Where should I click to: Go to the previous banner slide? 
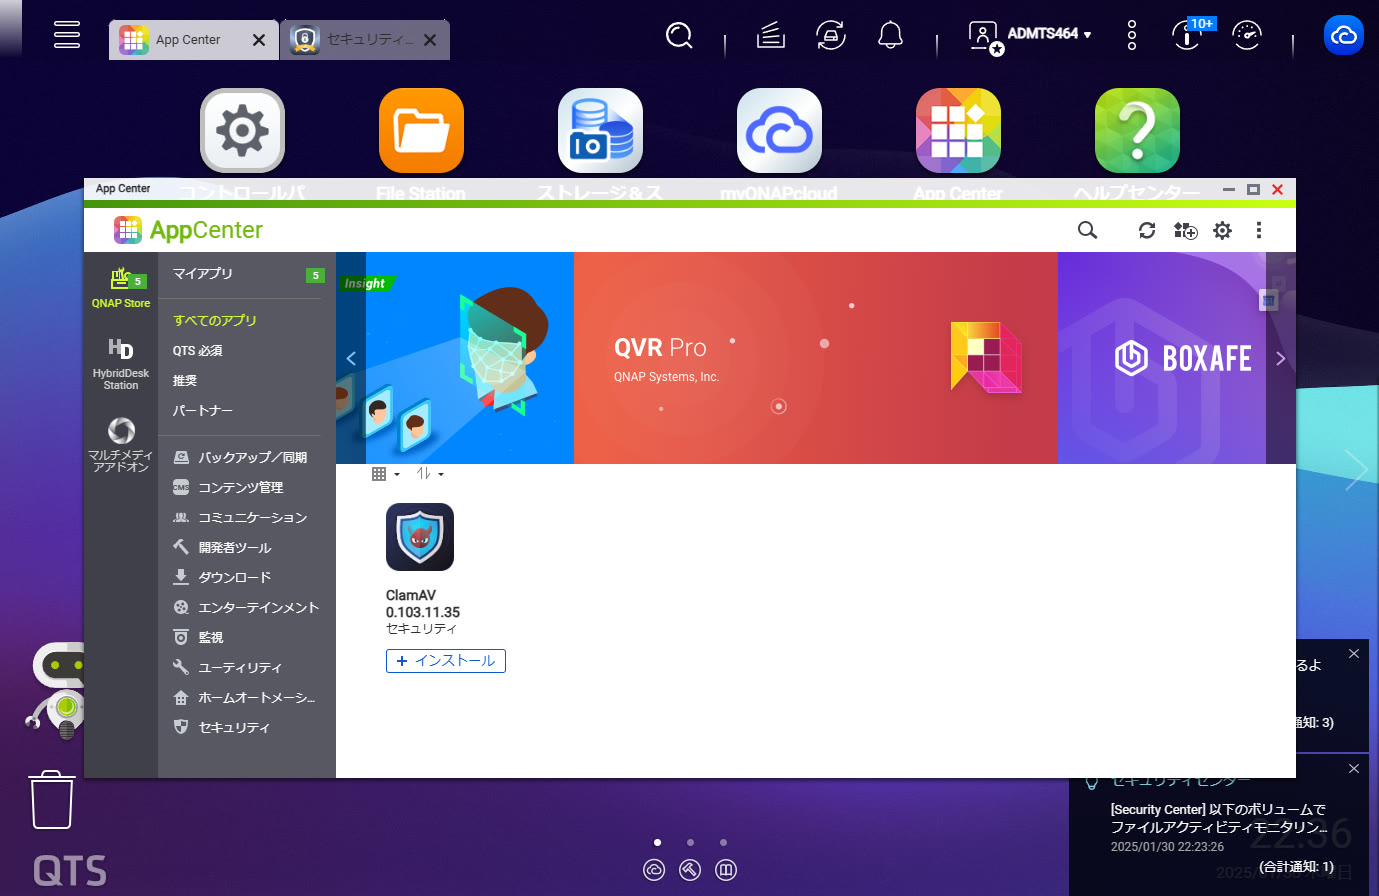(x=351, y=358)
